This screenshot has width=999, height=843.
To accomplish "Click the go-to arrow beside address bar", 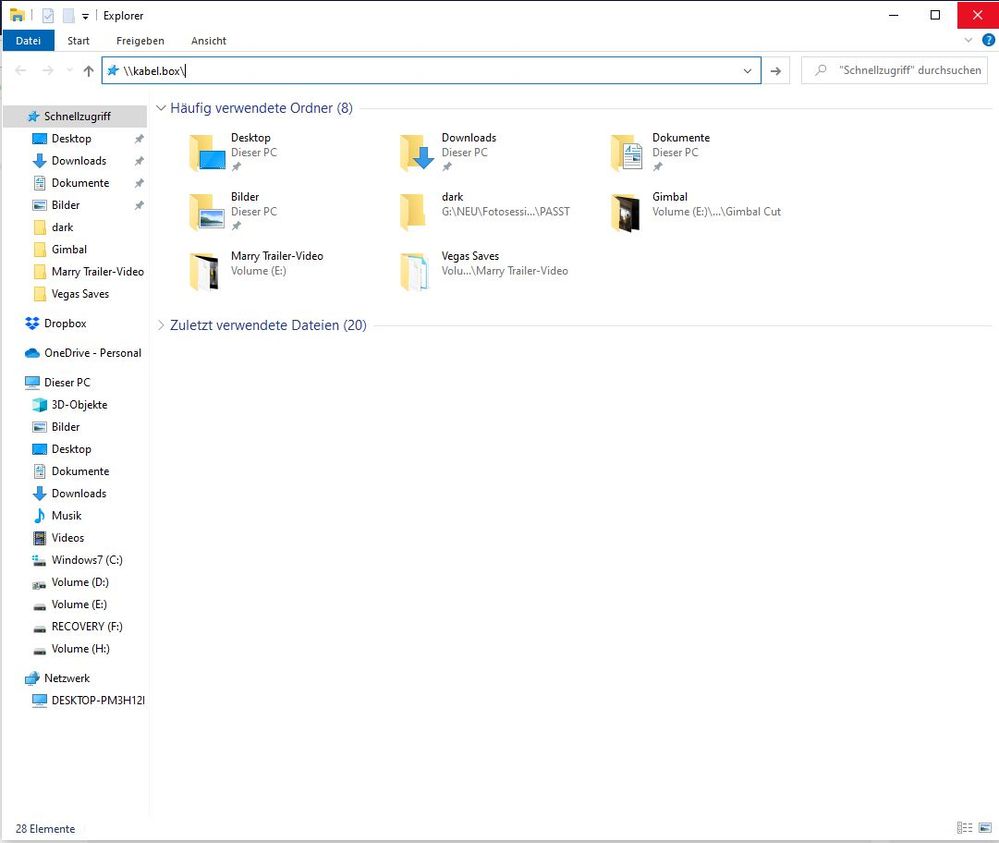I will [x=775, y=71].
